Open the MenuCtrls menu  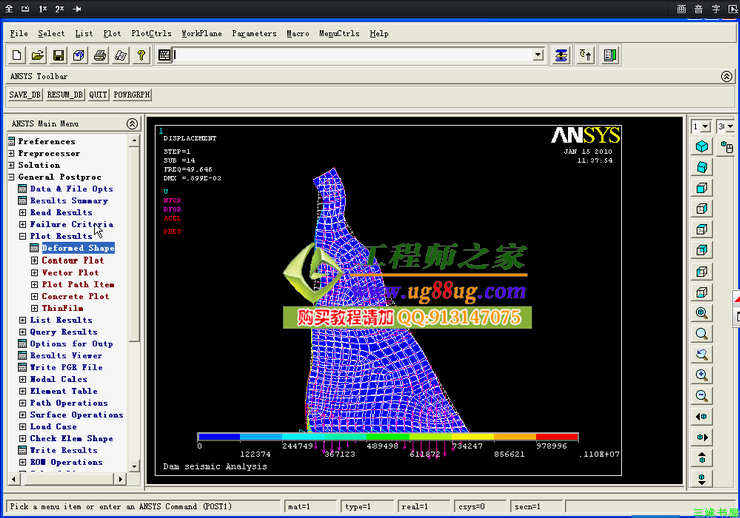tap(339, 33)
